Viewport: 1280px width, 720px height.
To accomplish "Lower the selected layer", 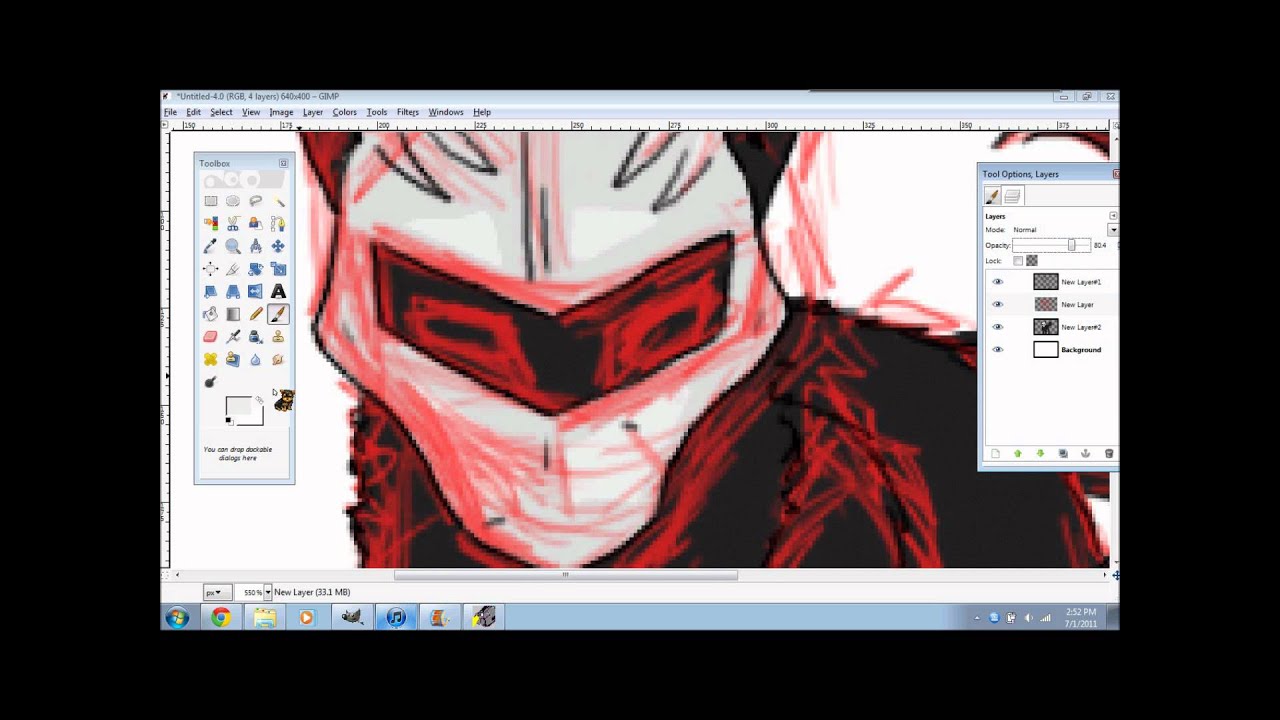I will (x=1041, y=454).
